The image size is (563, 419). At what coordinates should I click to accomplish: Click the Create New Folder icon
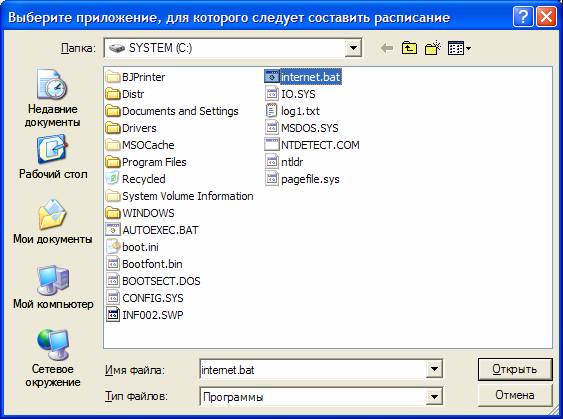coord(433,48)
